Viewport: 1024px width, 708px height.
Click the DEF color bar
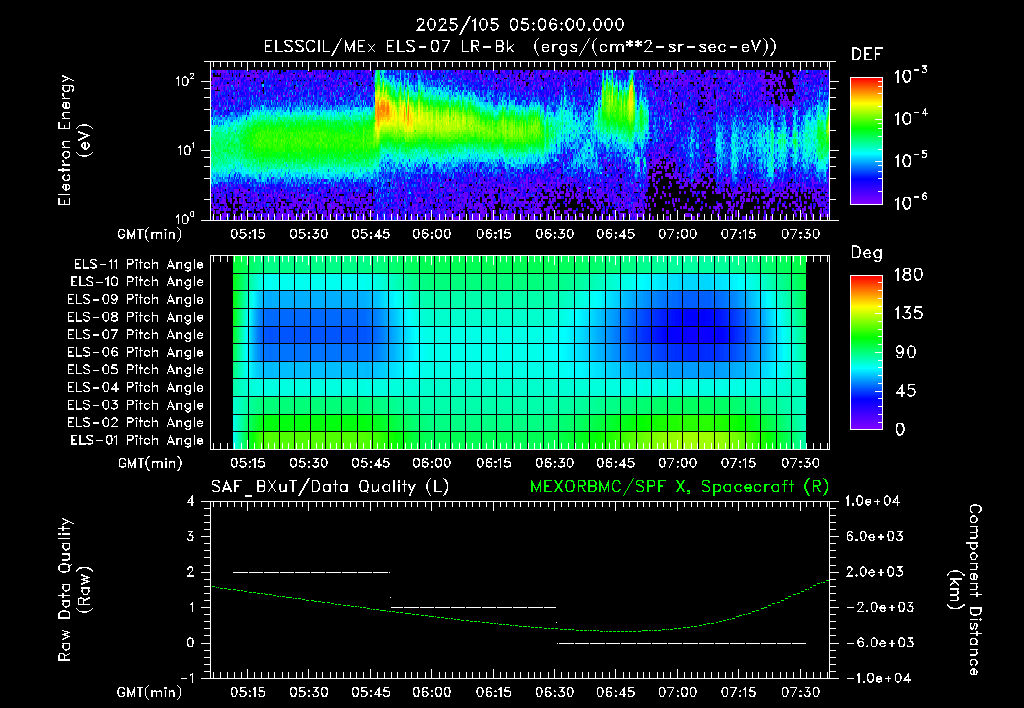click(x=866, y=140)
